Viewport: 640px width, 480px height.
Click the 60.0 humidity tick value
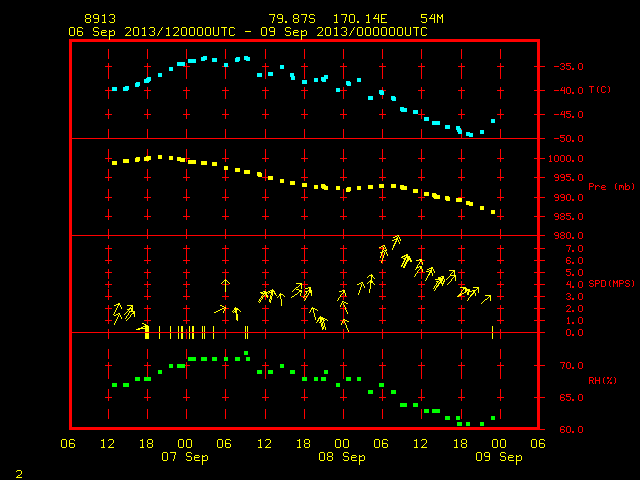[571, 429]
